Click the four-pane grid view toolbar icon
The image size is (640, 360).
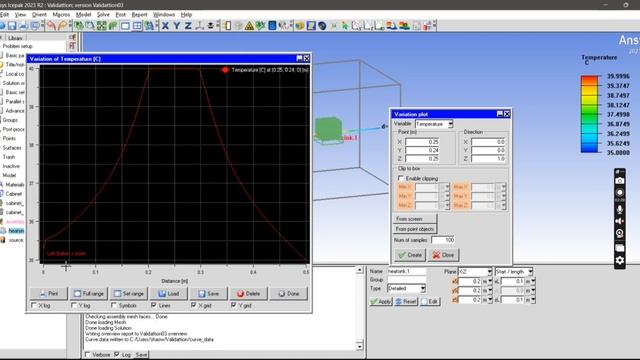coord(137,26)
